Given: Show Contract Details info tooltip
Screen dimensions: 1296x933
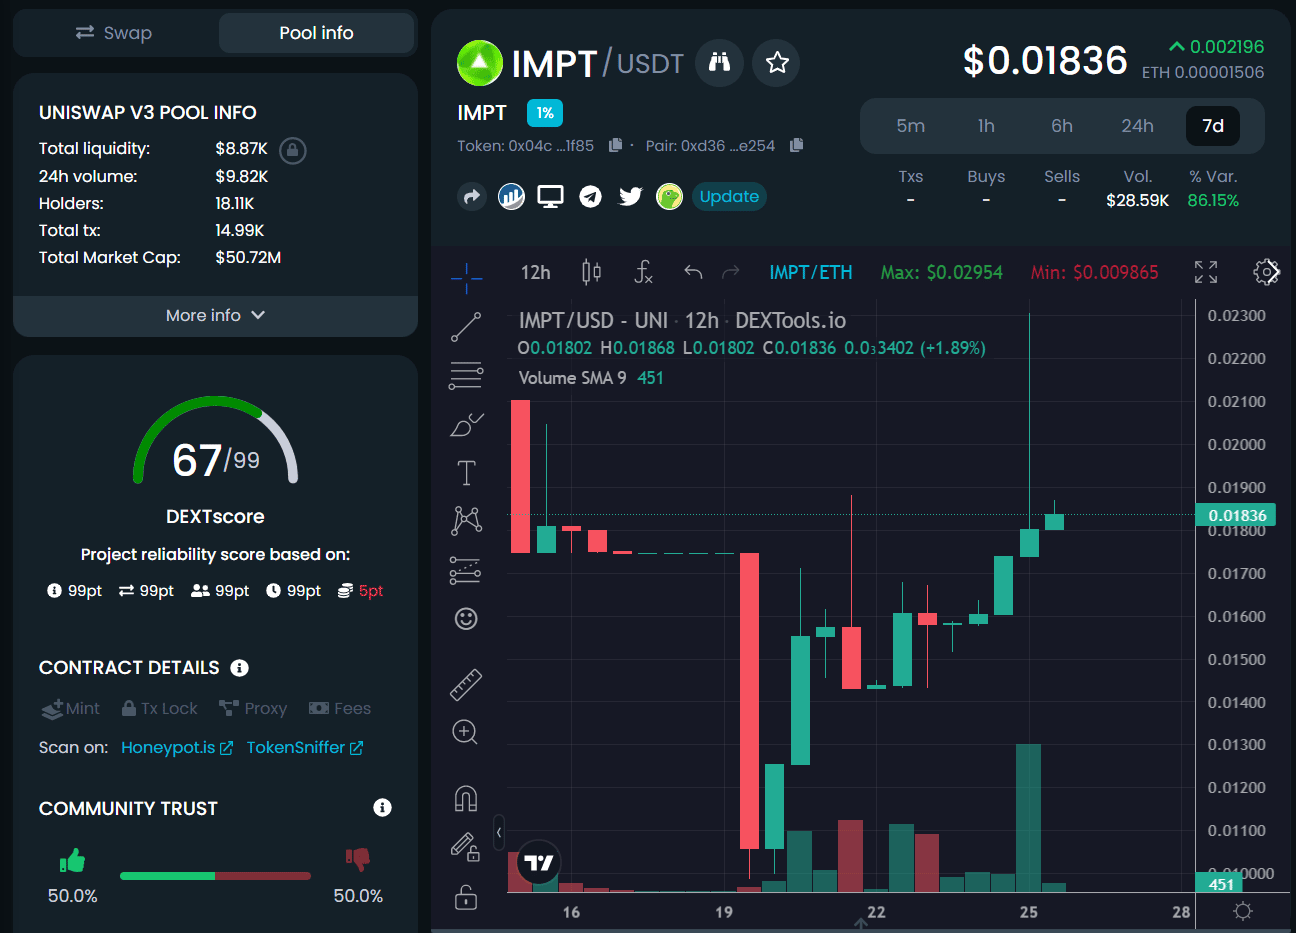Looking at the screenshot, I should pyautogui.click(x=239, y=668).
